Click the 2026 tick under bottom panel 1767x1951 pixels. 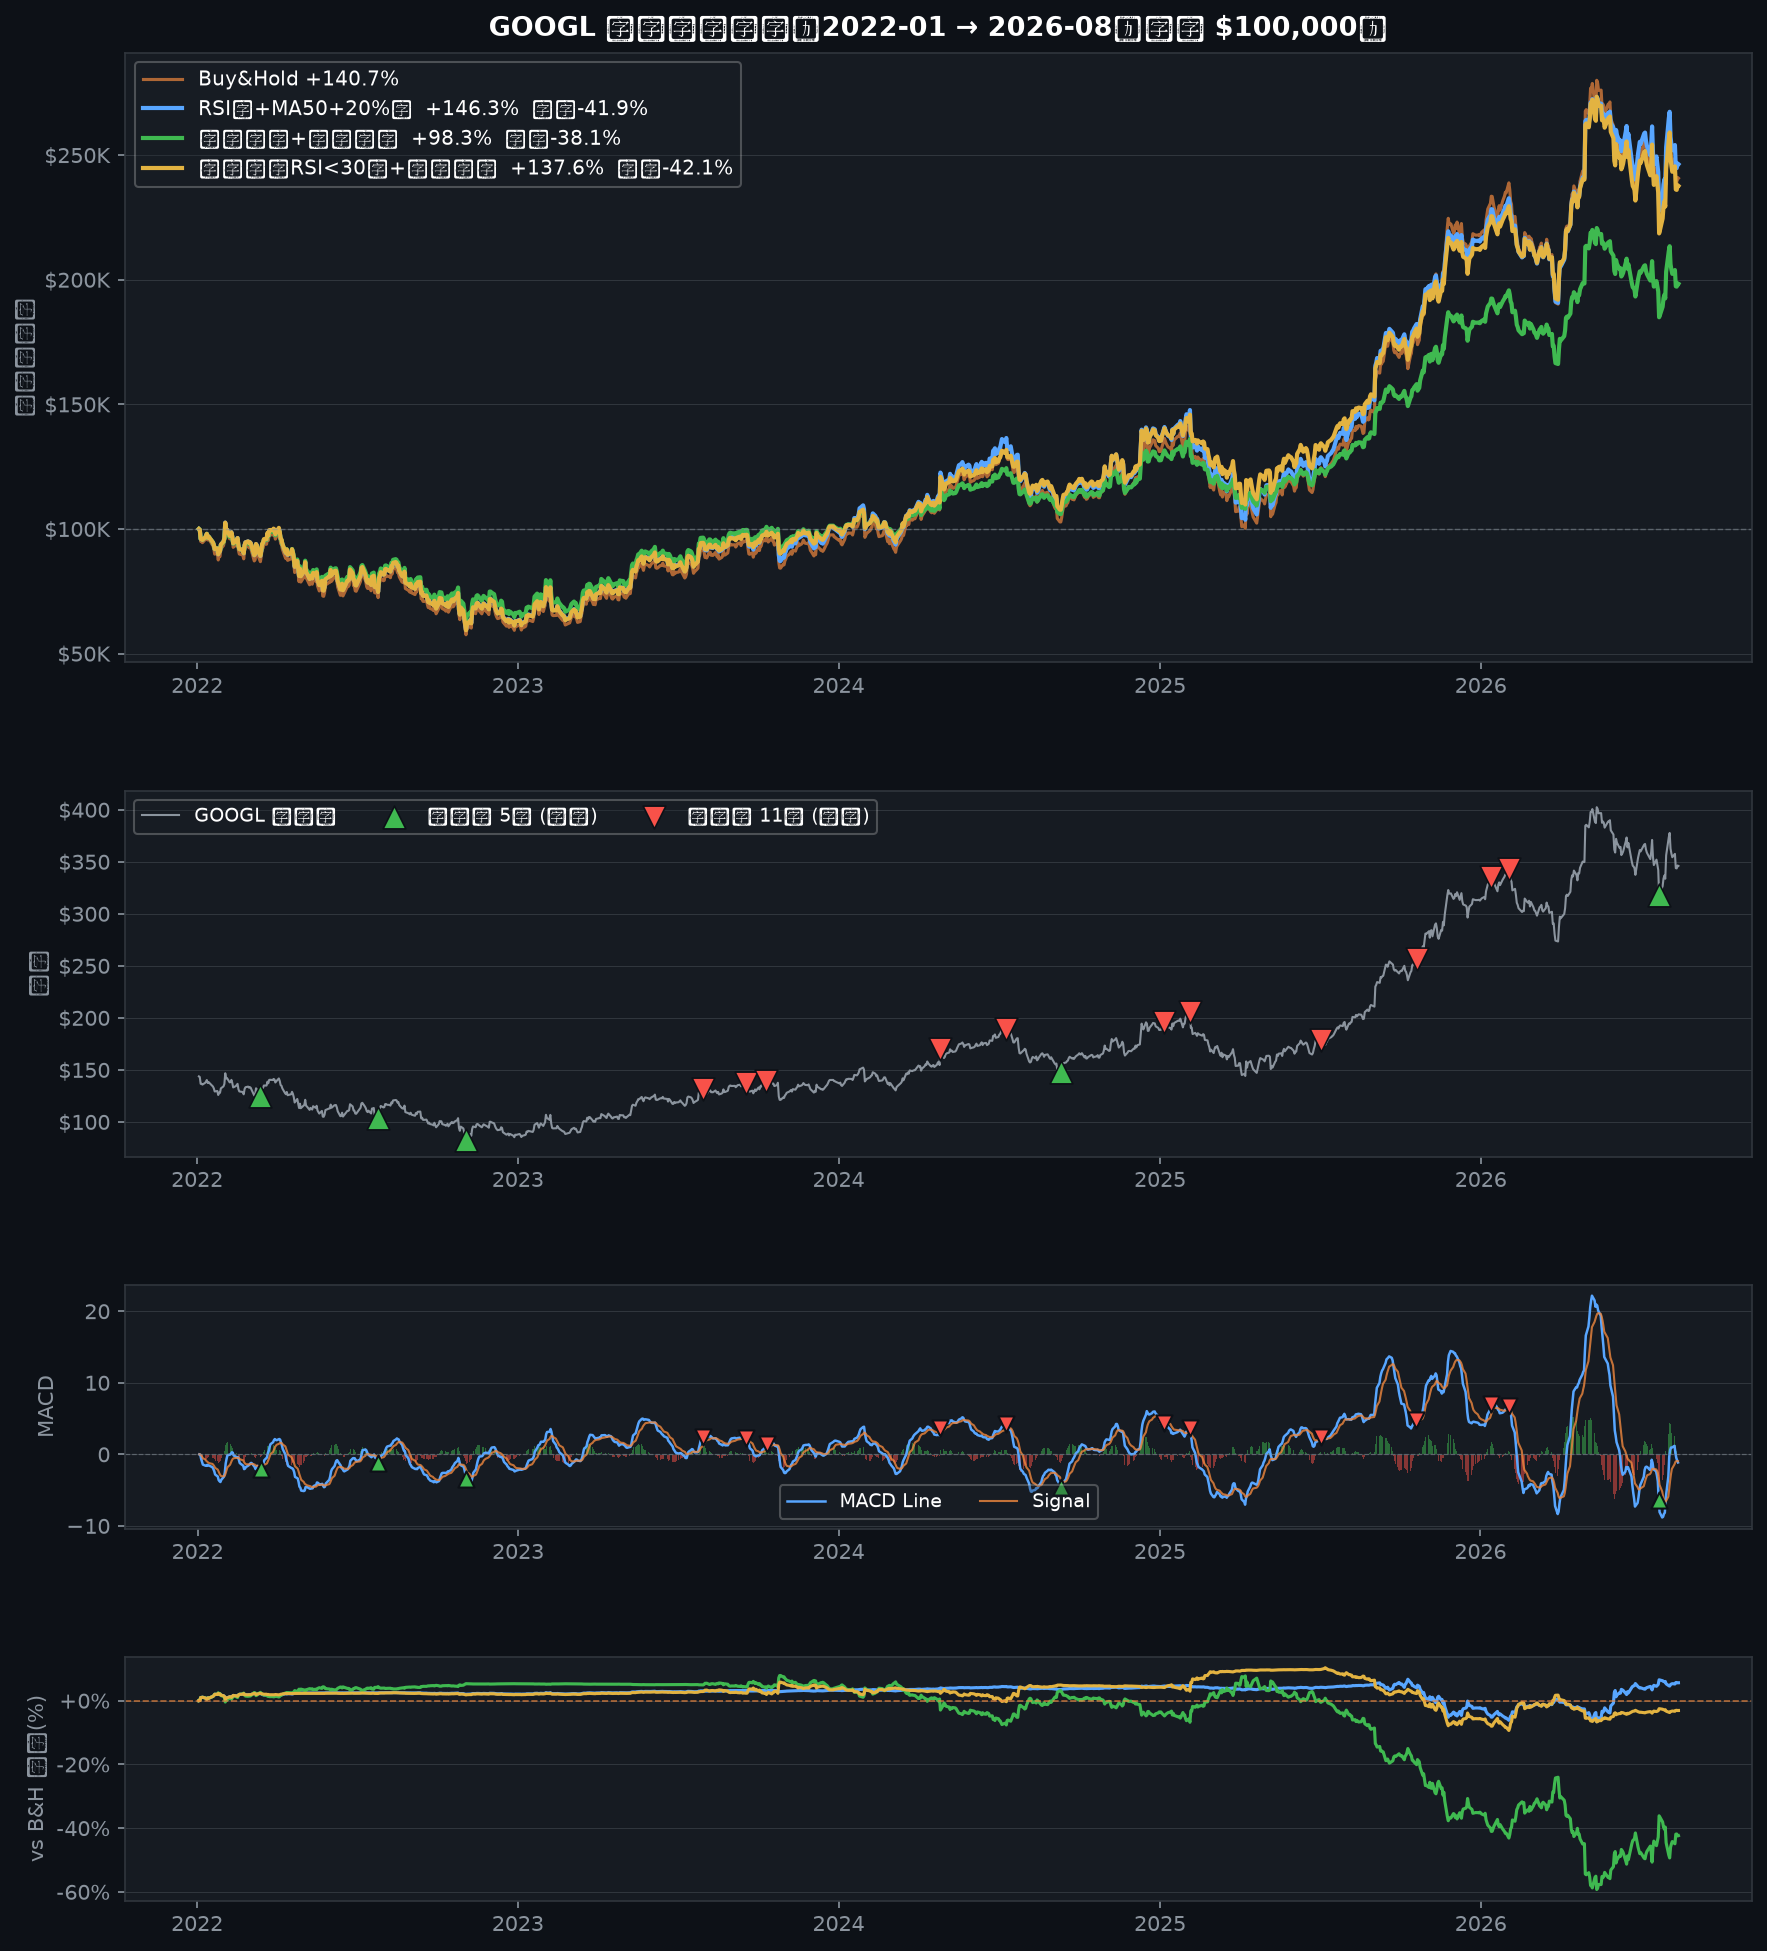[x=1480, y=1924]
